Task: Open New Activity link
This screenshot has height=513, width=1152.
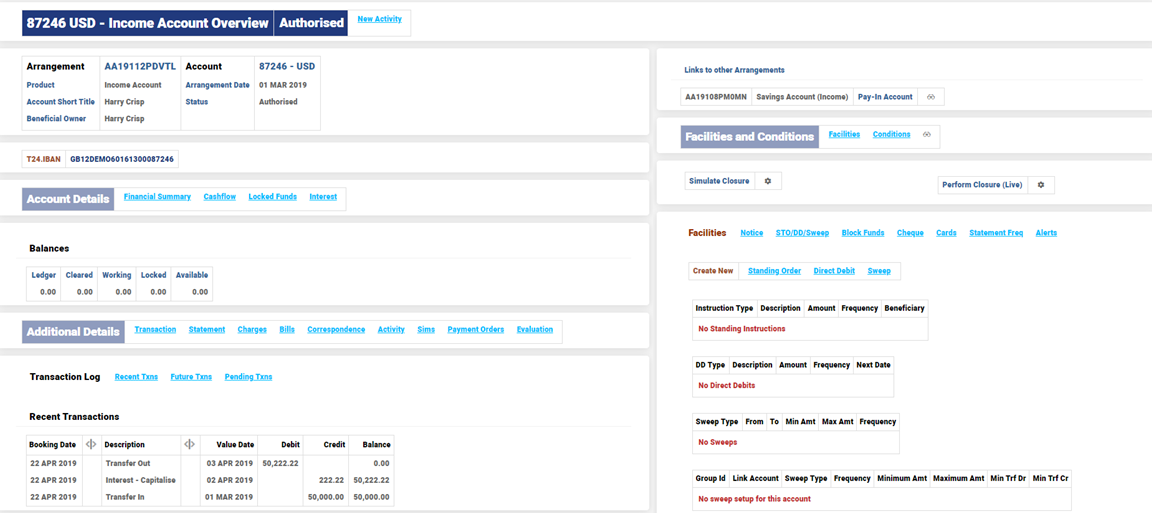Action: click(380, 19)
